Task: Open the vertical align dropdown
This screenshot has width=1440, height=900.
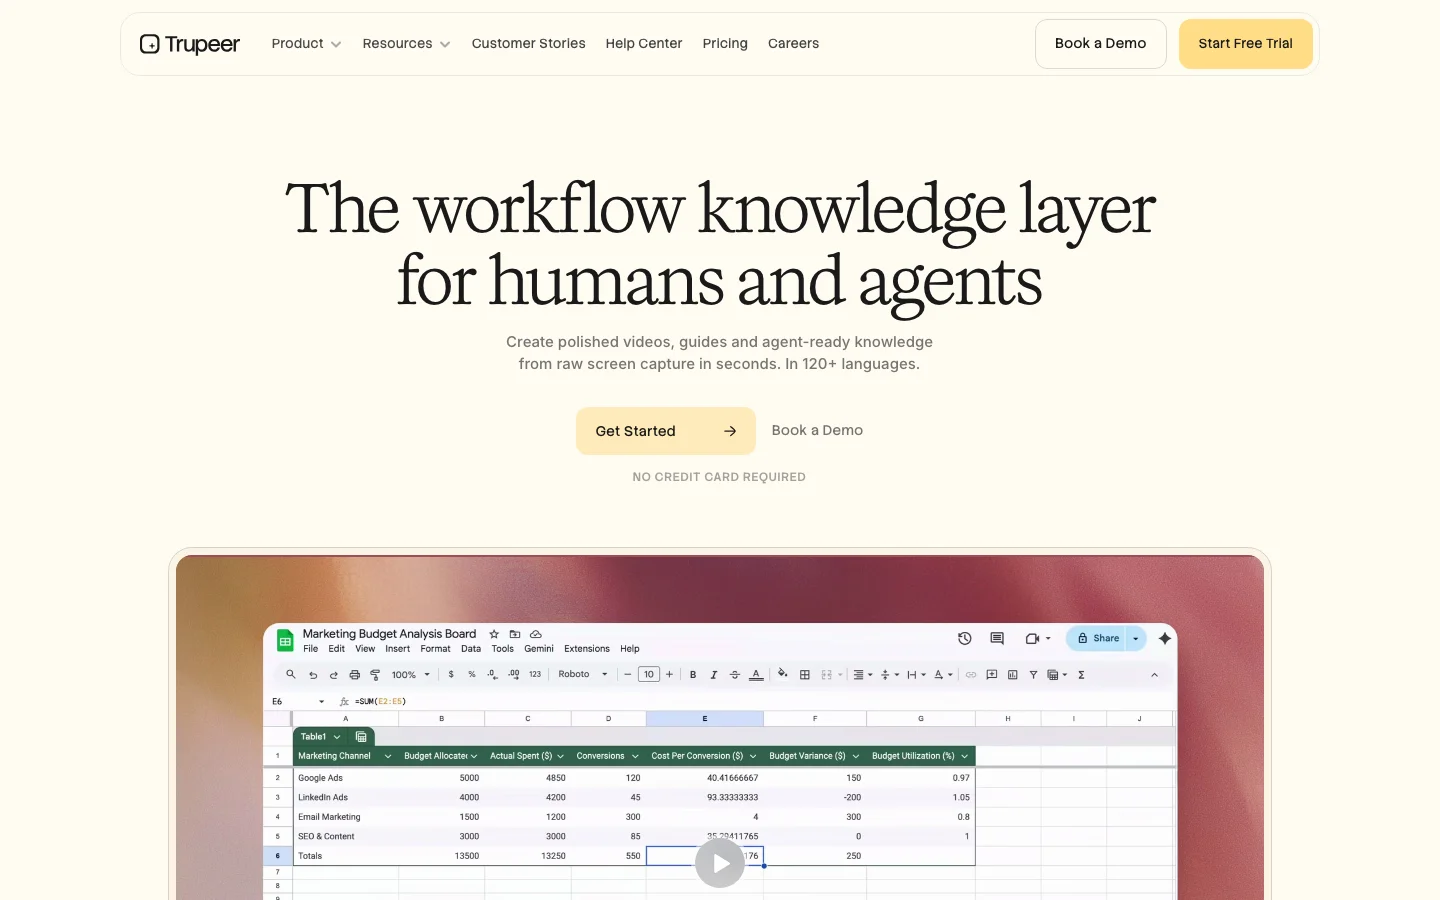Action: click(890, 675)
